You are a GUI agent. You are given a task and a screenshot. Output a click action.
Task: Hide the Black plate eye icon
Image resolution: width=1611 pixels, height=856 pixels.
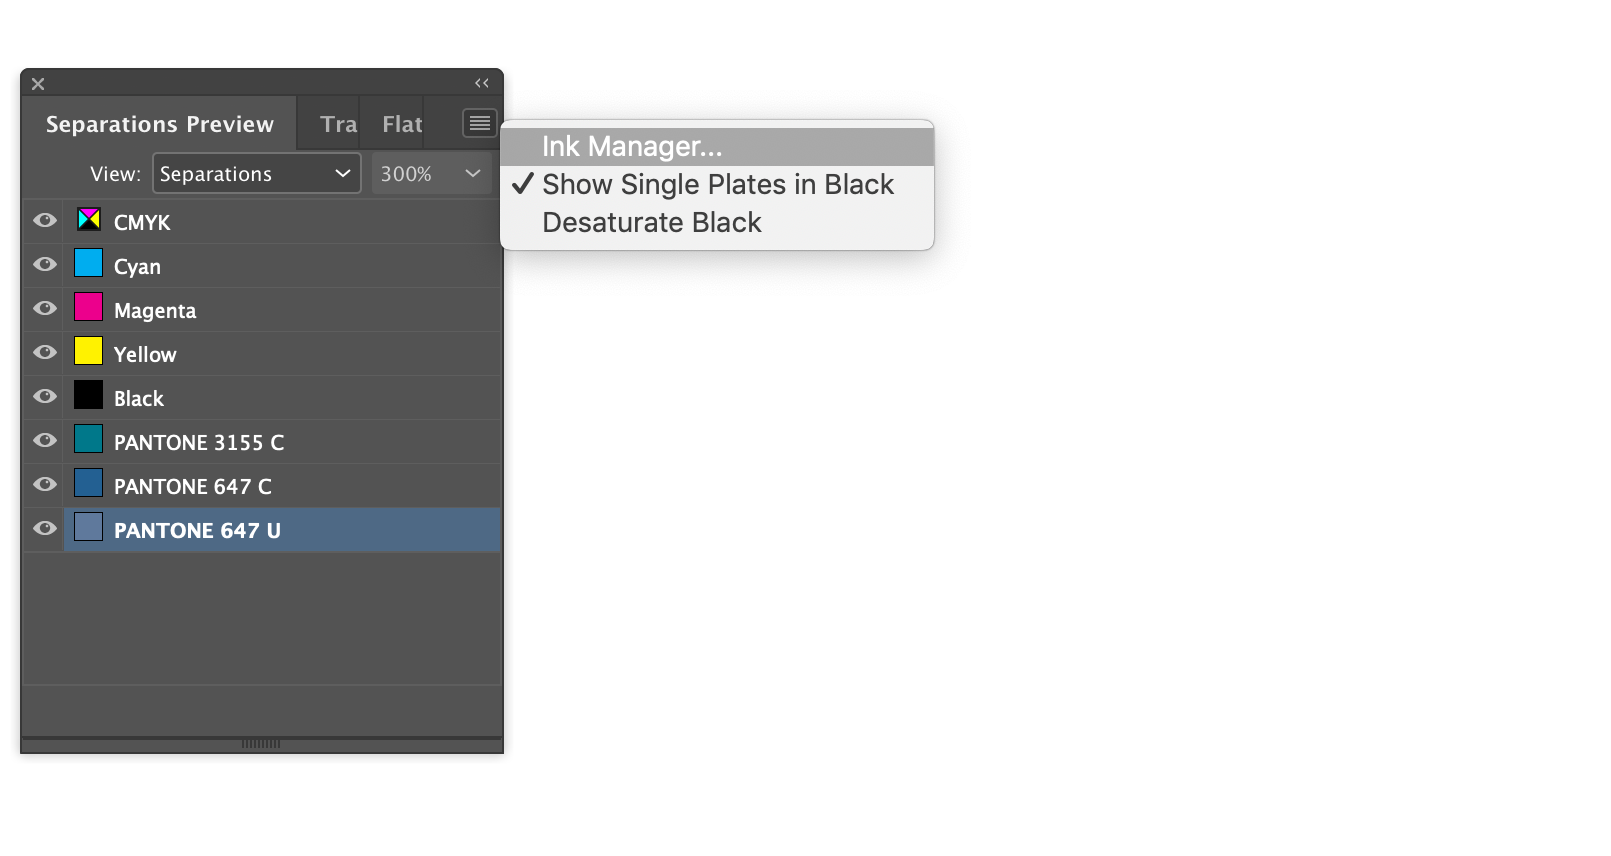45,396
